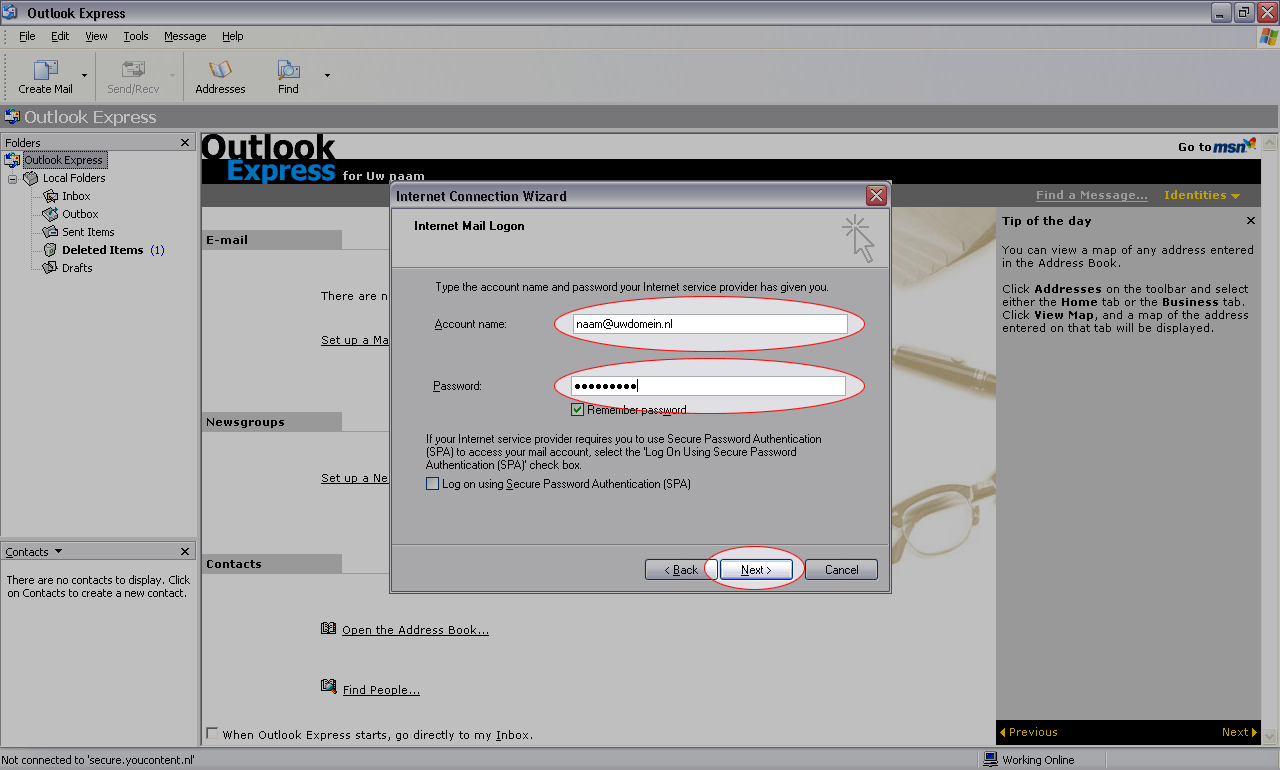Click the Open the Address Book link

tap(415, 630)
